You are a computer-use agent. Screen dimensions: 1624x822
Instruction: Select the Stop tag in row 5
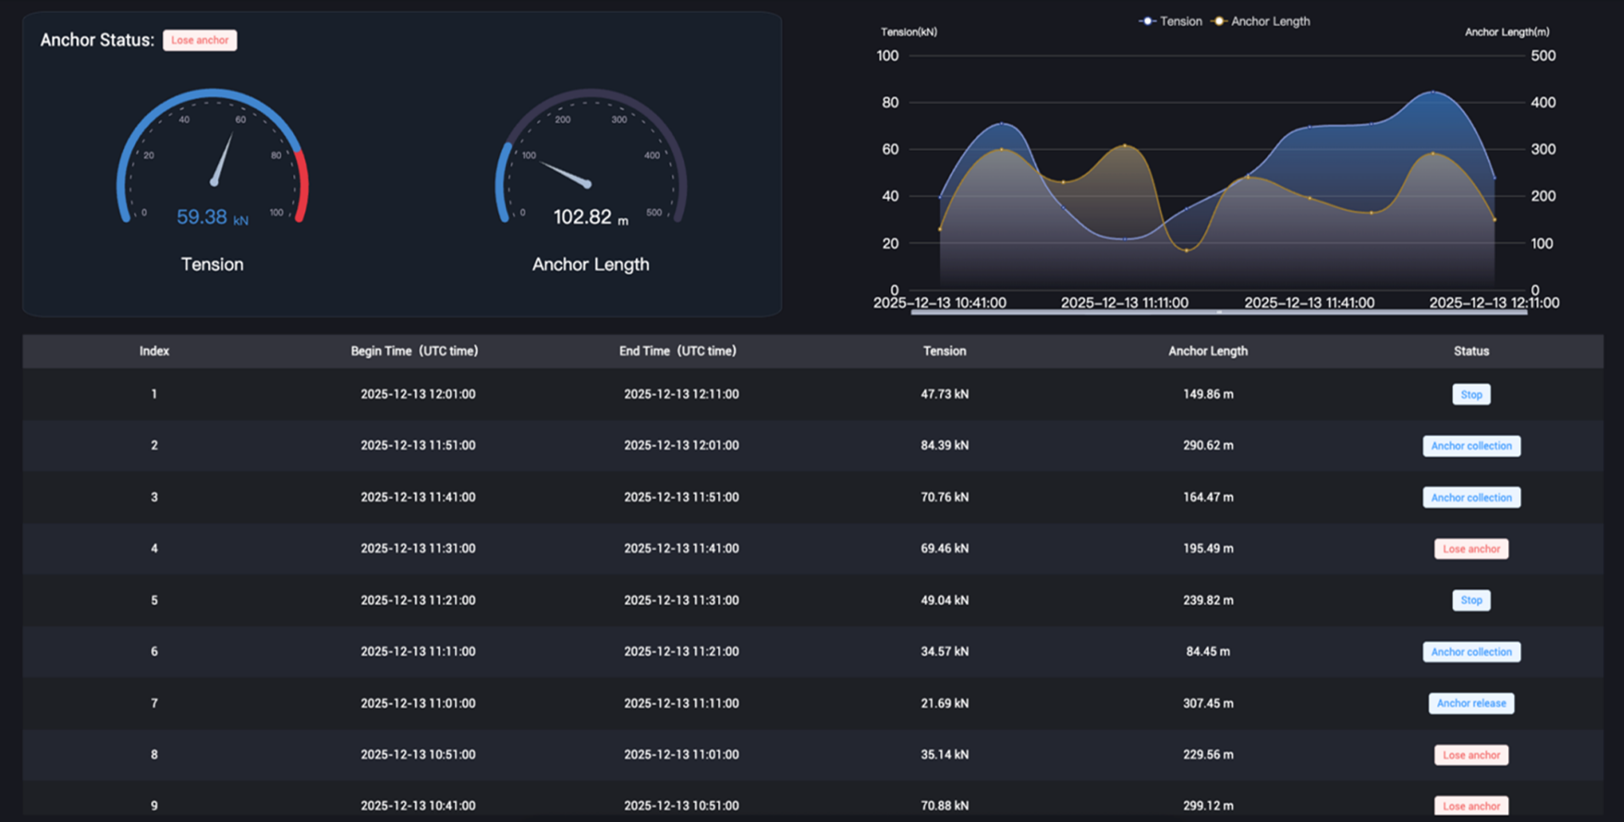1471,600
